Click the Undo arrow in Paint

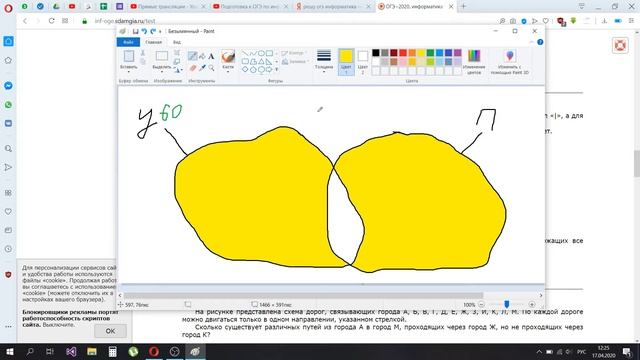(144, 31)
